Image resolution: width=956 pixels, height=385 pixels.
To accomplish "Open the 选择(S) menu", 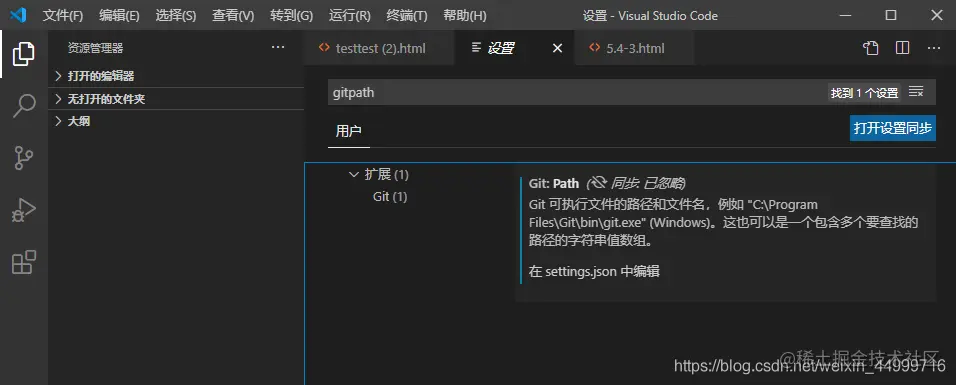I will [x=176, y=16].
